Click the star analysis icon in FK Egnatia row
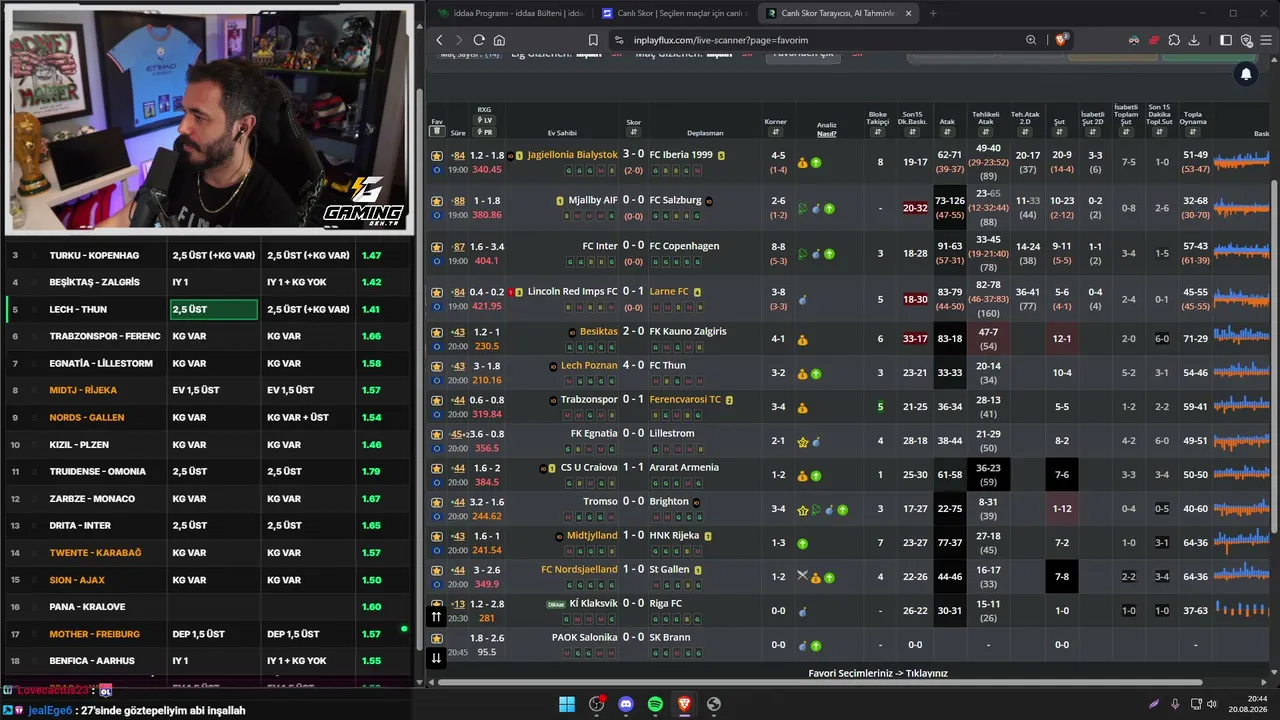Viewport: 1280px width, 720px height. tap(802, 442)
